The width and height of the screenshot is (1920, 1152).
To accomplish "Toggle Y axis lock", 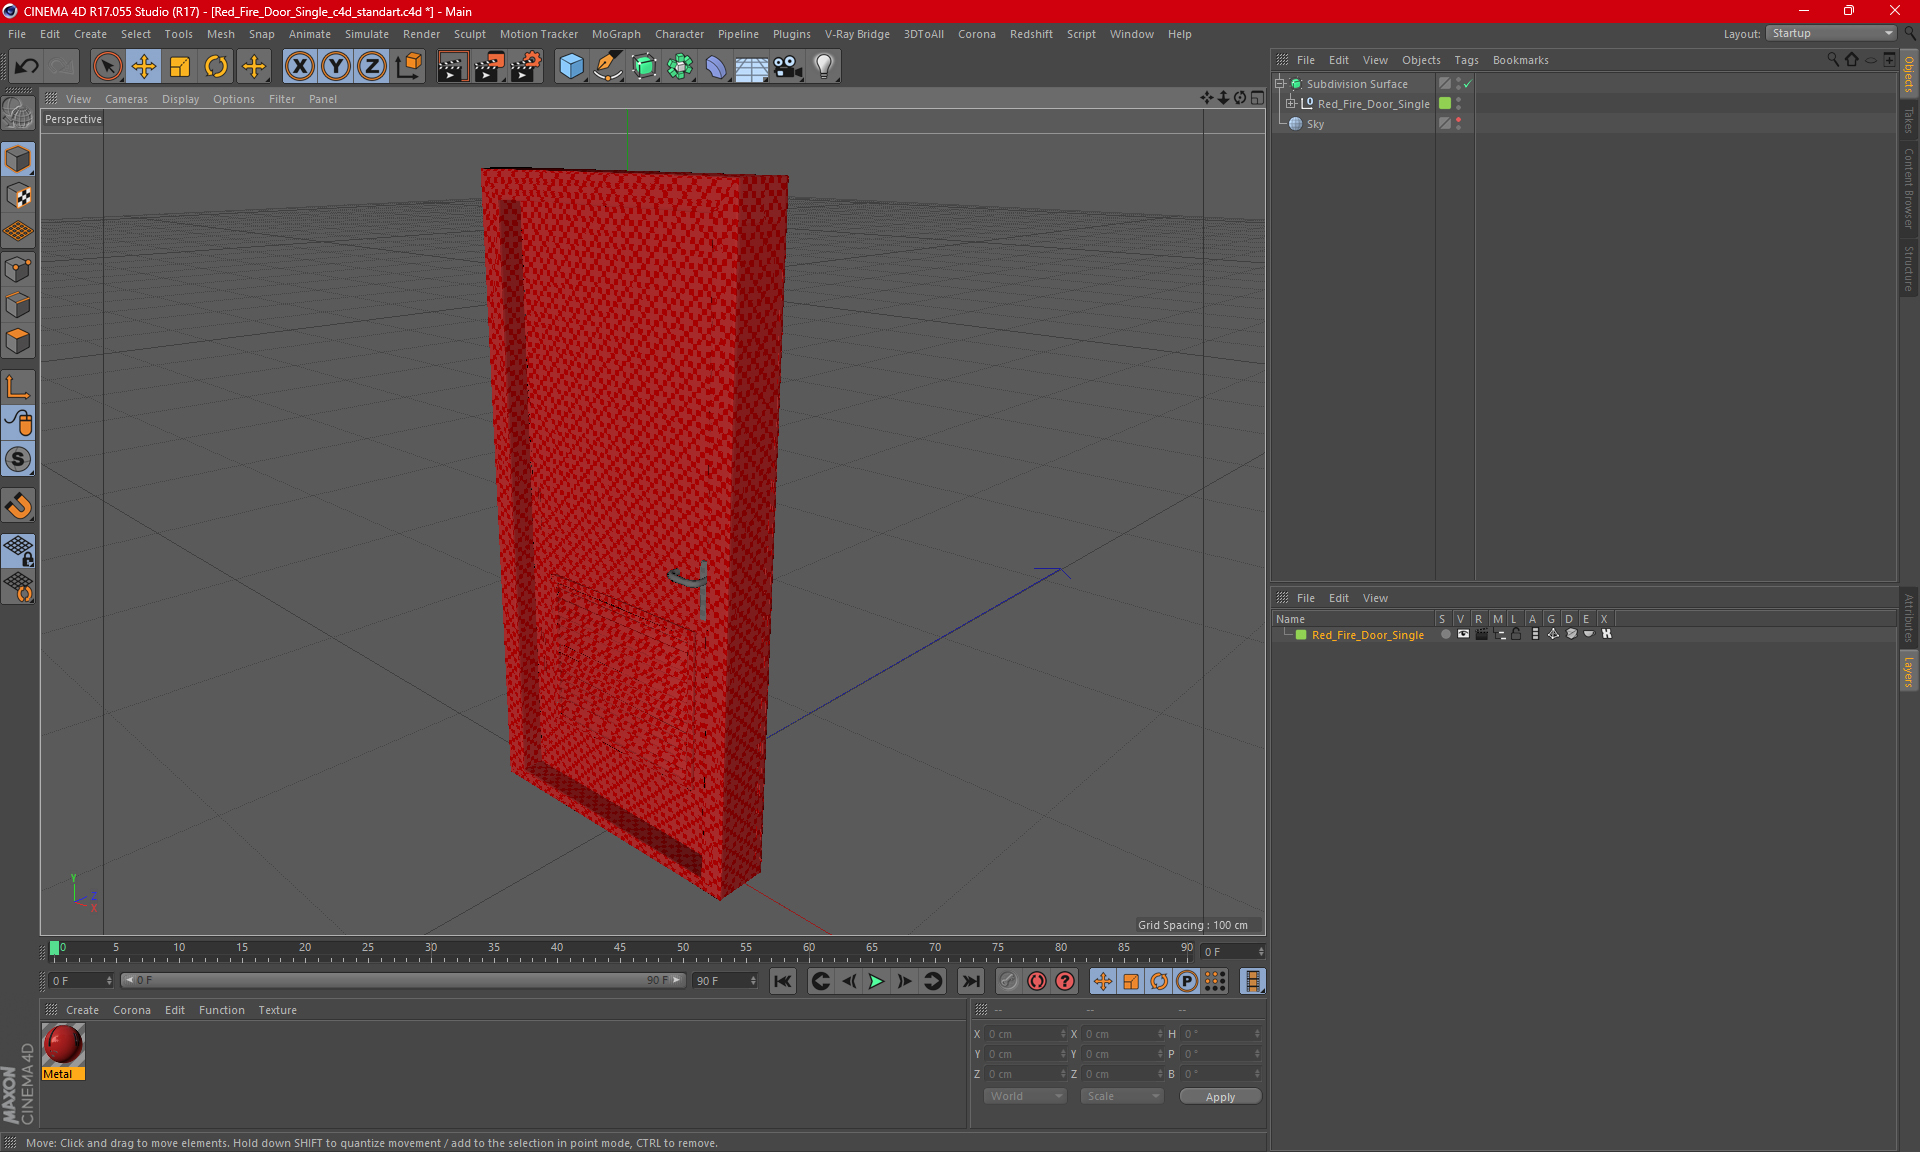I will coord(336,67).
